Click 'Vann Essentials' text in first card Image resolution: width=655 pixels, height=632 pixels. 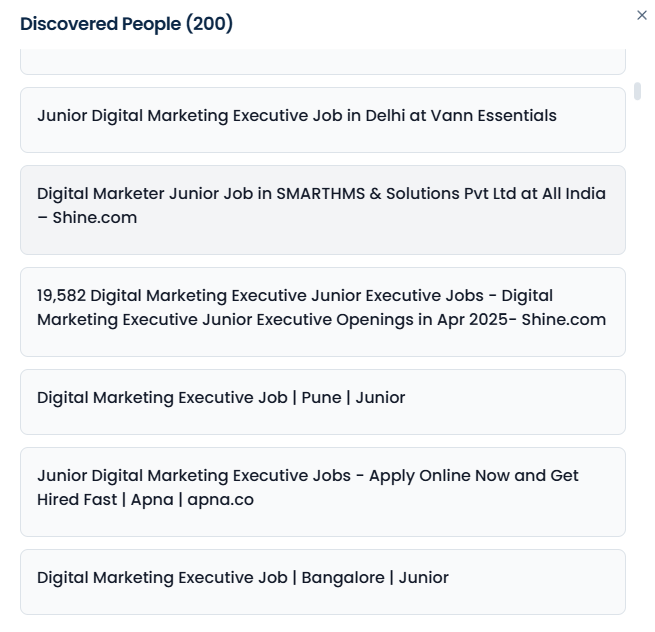click(494, 116)
